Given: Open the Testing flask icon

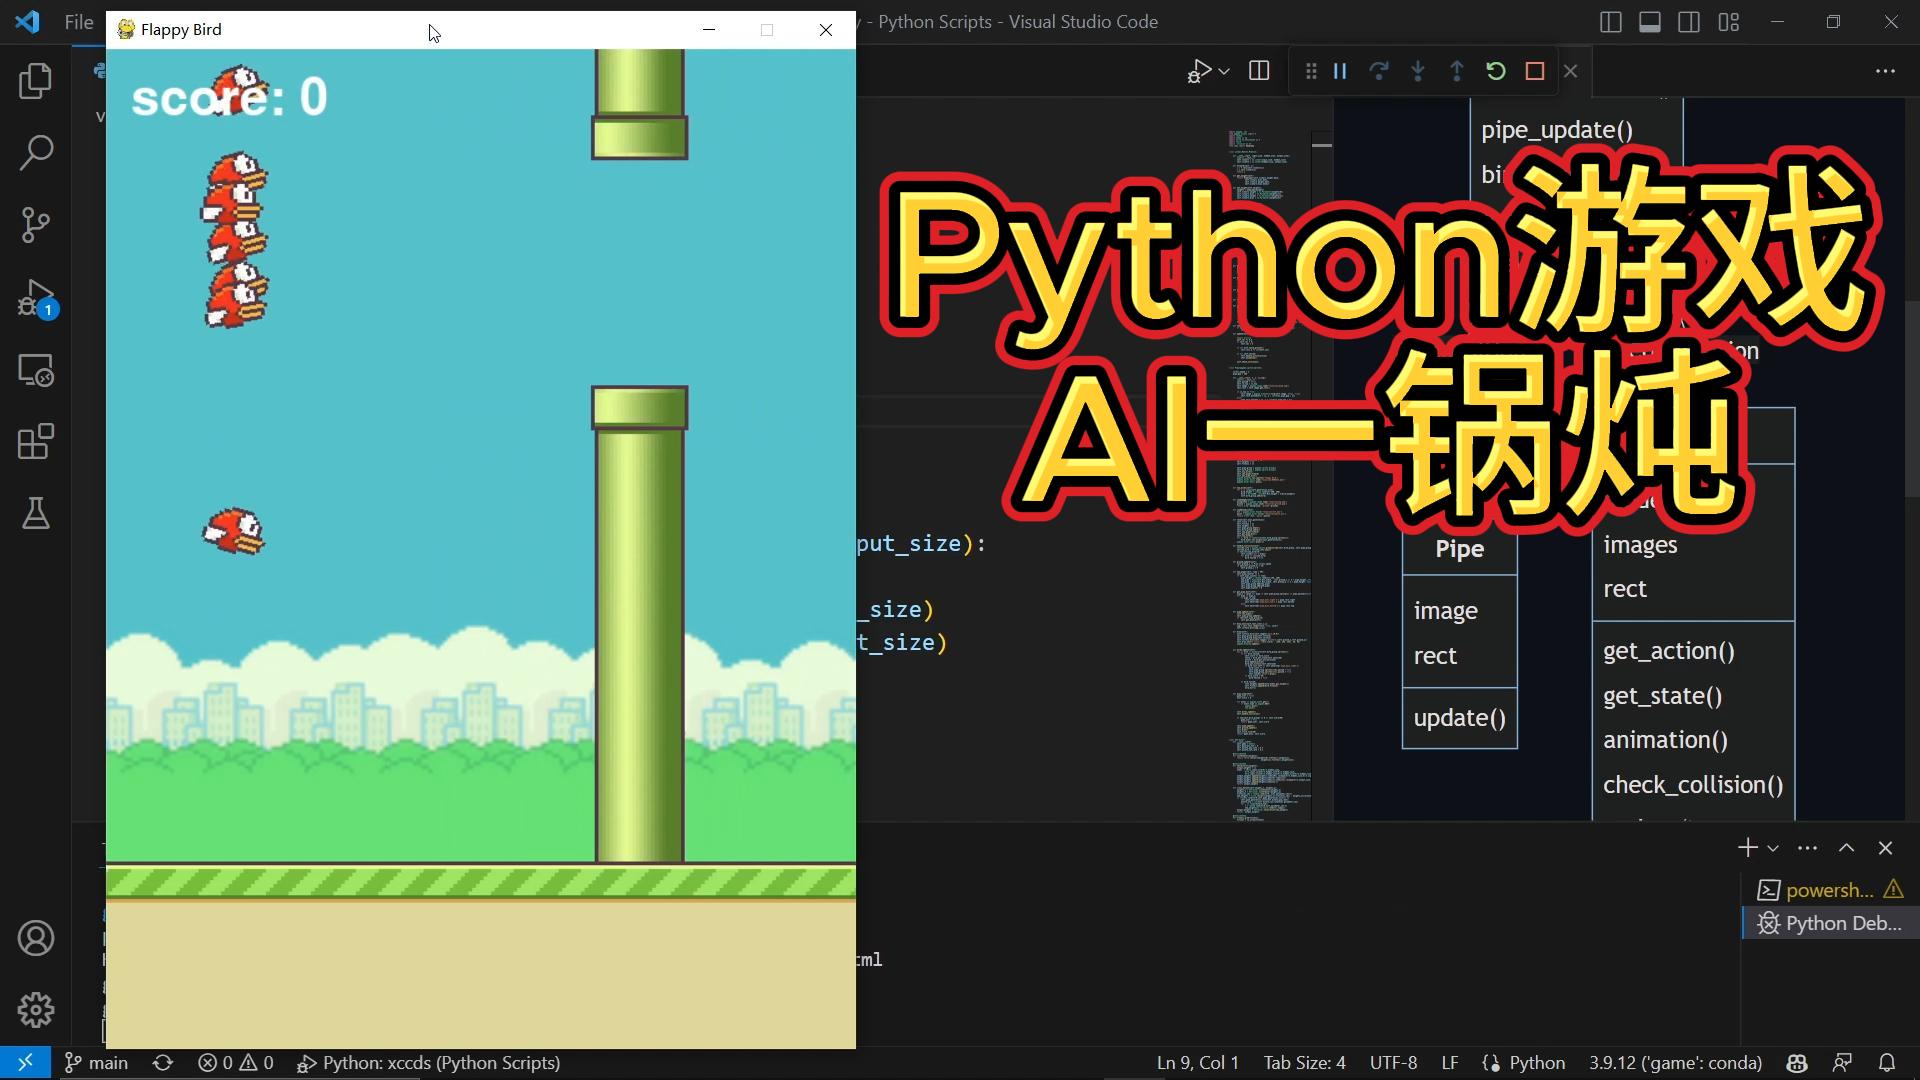Looking at the screenshot, I should tap(36, 514).
